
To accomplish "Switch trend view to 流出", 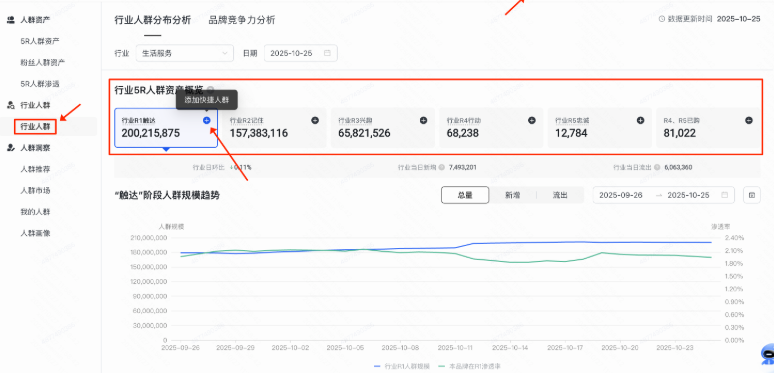I will click(x=560, y=195).
